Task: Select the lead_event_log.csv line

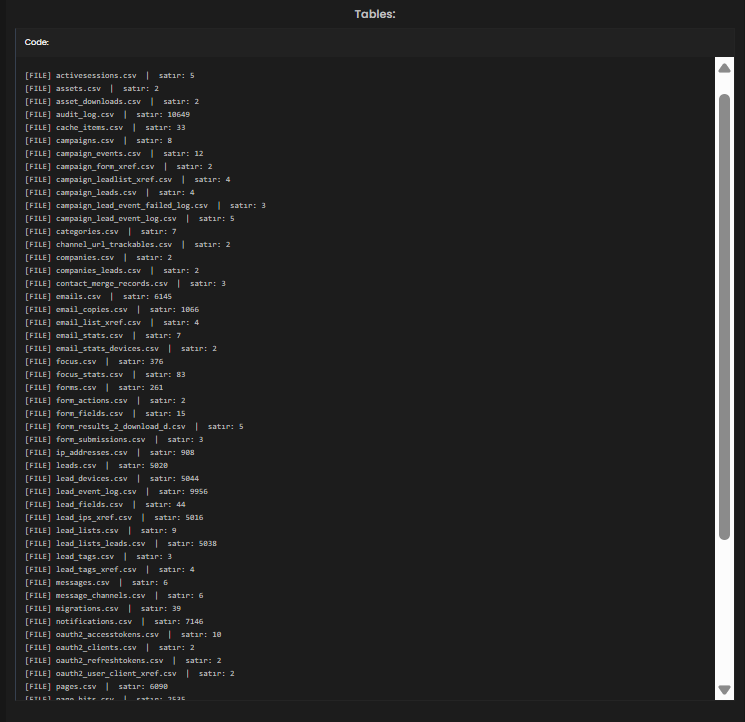Action: (116, 492)
